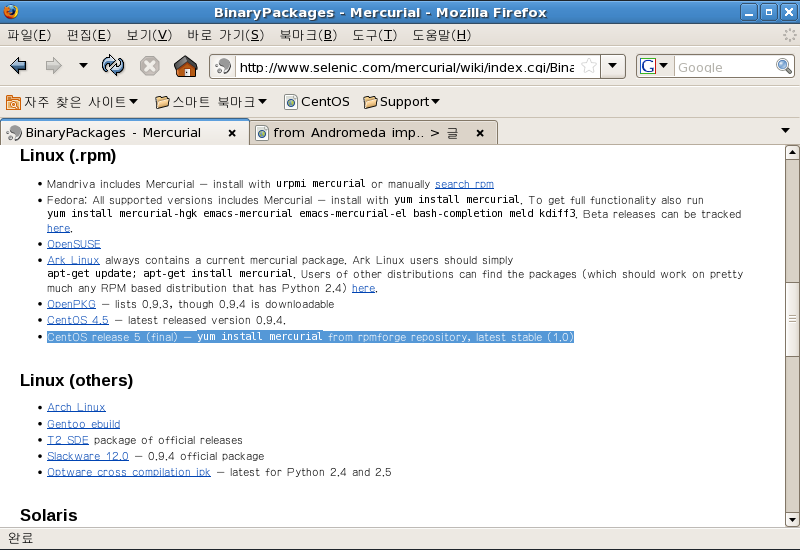Screen dimensions: 800x550
Task: Open the T2 SDE link
Action: coord(68,440)
